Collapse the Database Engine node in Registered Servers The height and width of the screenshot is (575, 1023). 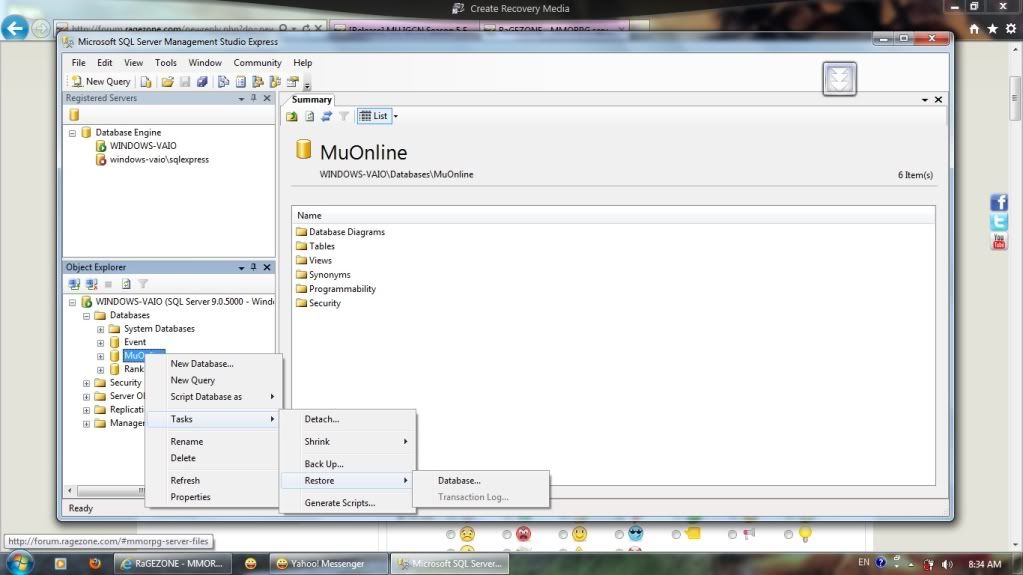(x=72, y=133)
